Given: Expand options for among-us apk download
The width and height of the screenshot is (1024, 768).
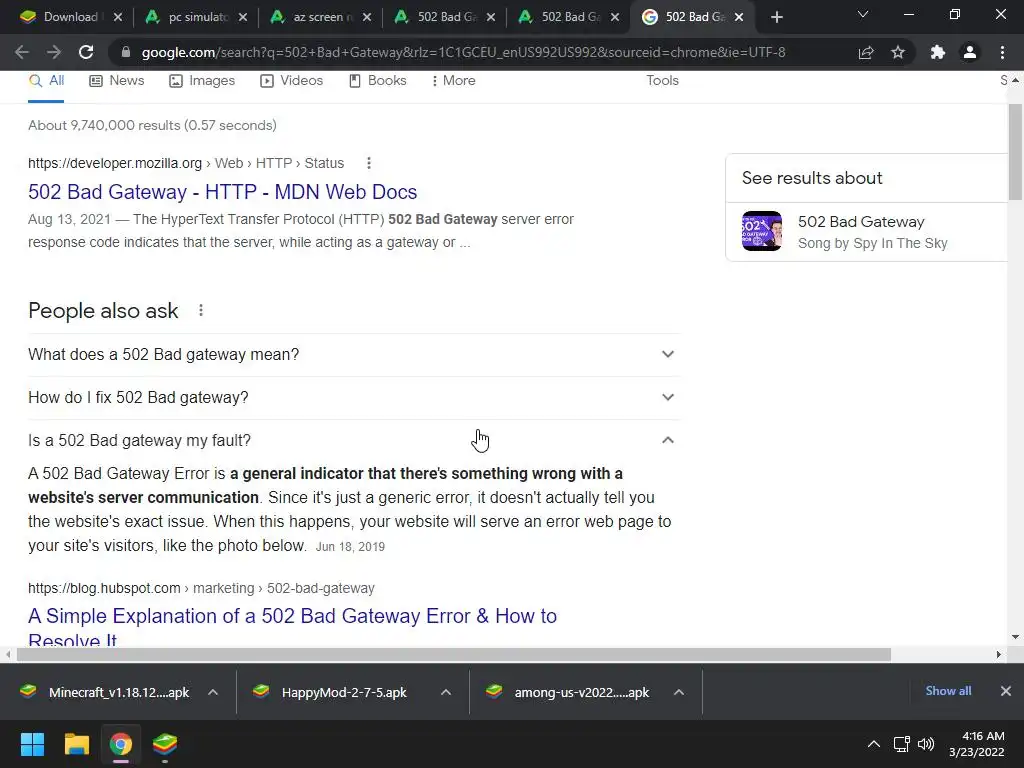Looking at the screenshot, I should (x=679, y=692).
